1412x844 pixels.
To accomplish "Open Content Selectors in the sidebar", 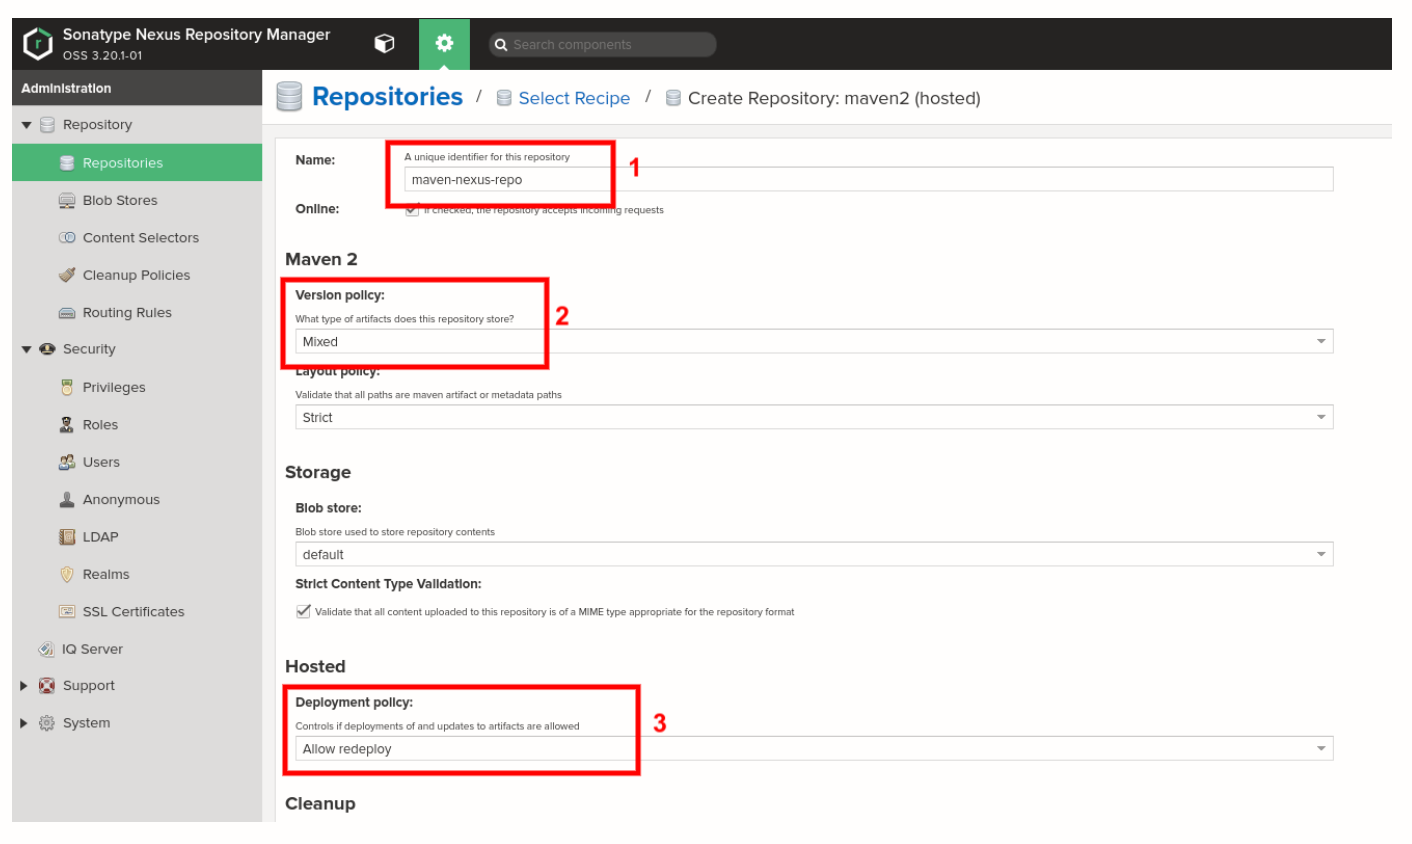I will pos(137,238).
